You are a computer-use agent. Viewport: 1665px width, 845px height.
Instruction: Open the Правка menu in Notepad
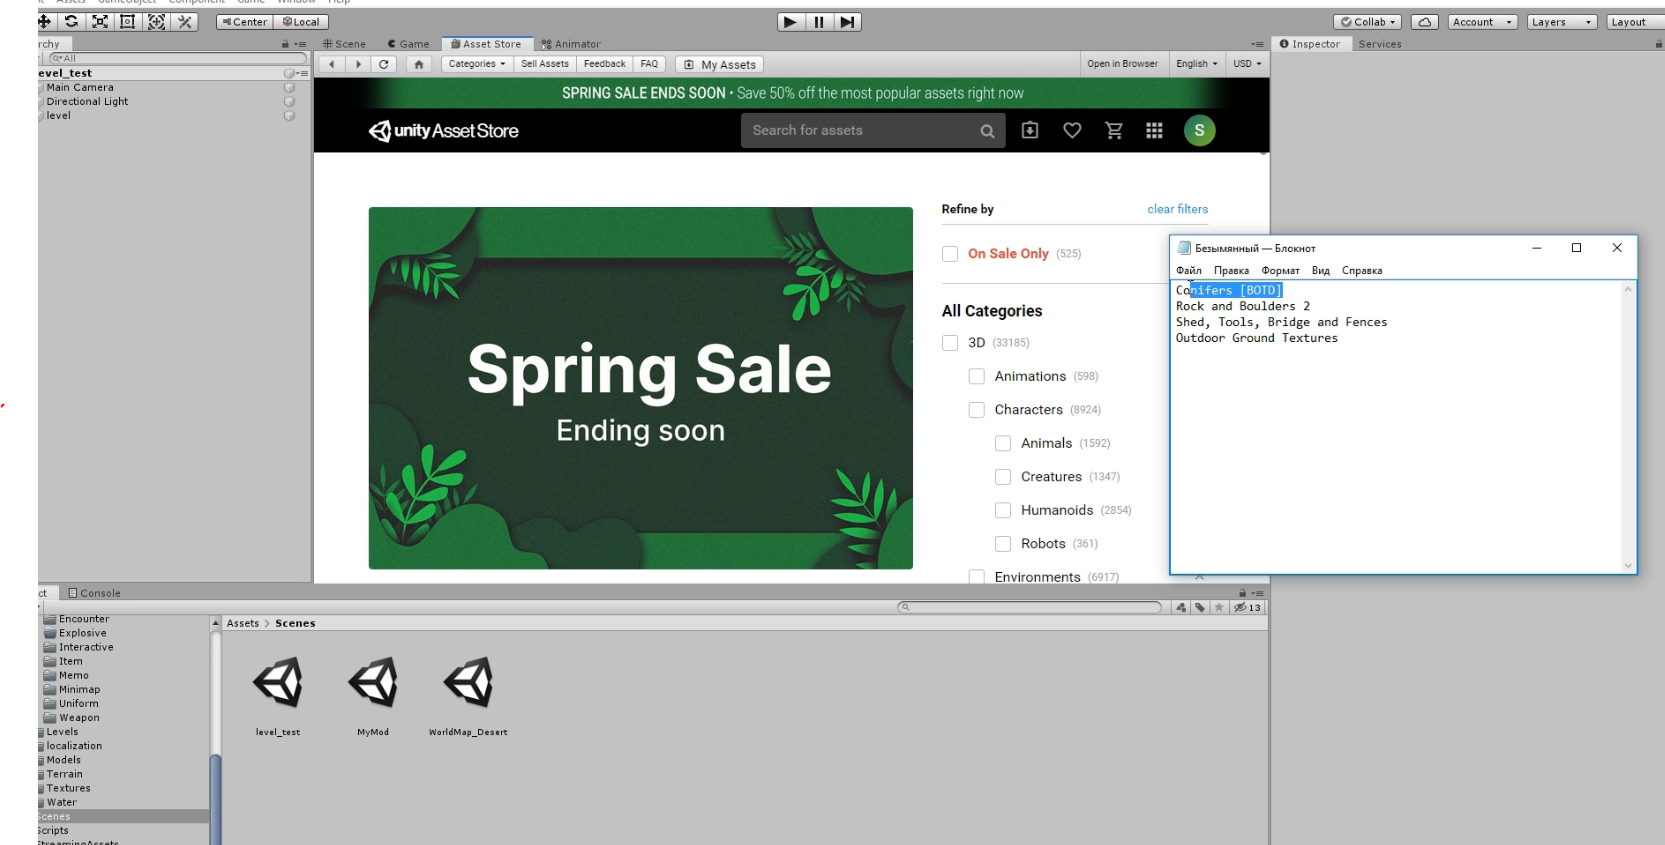[x=1231, y=270]
